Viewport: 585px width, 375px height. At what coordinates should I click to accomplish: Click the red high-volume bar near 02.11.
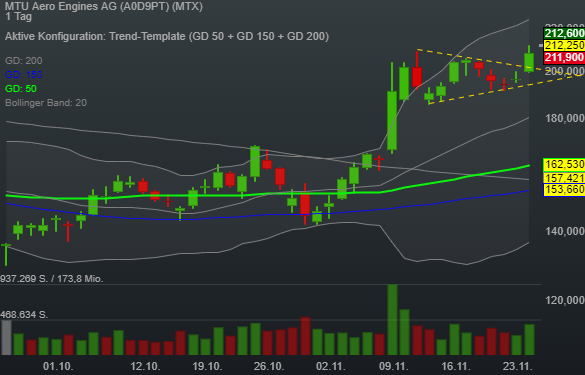point(306,336)
